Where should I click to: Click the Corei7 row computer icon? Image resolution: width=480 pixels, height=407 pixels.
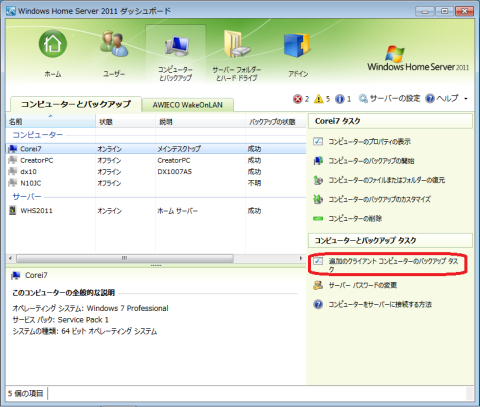13,149
